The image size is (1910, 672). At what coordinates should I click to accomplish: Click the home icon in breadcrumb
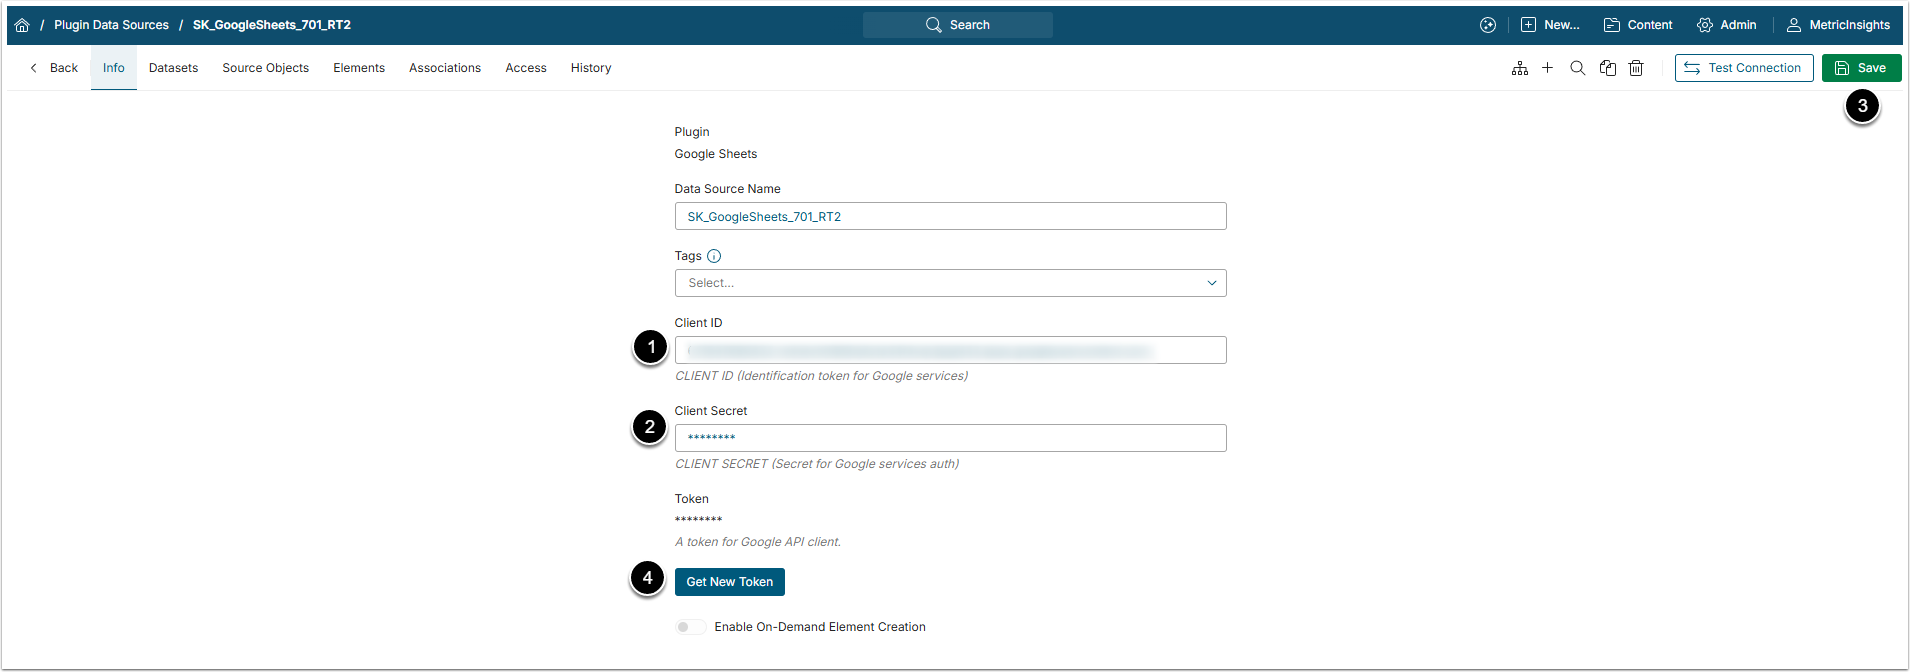22,25
